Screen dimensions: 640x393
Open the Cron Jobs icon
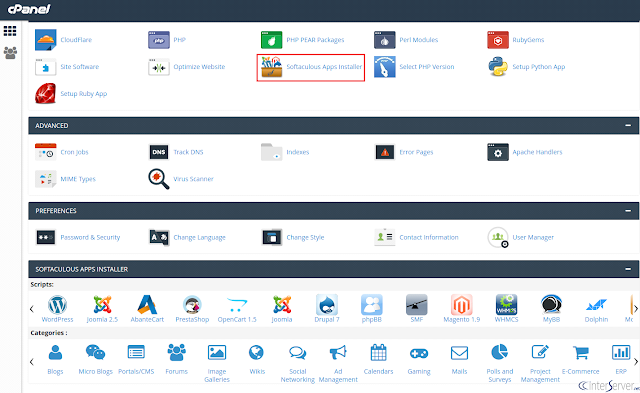click(45, 152)
